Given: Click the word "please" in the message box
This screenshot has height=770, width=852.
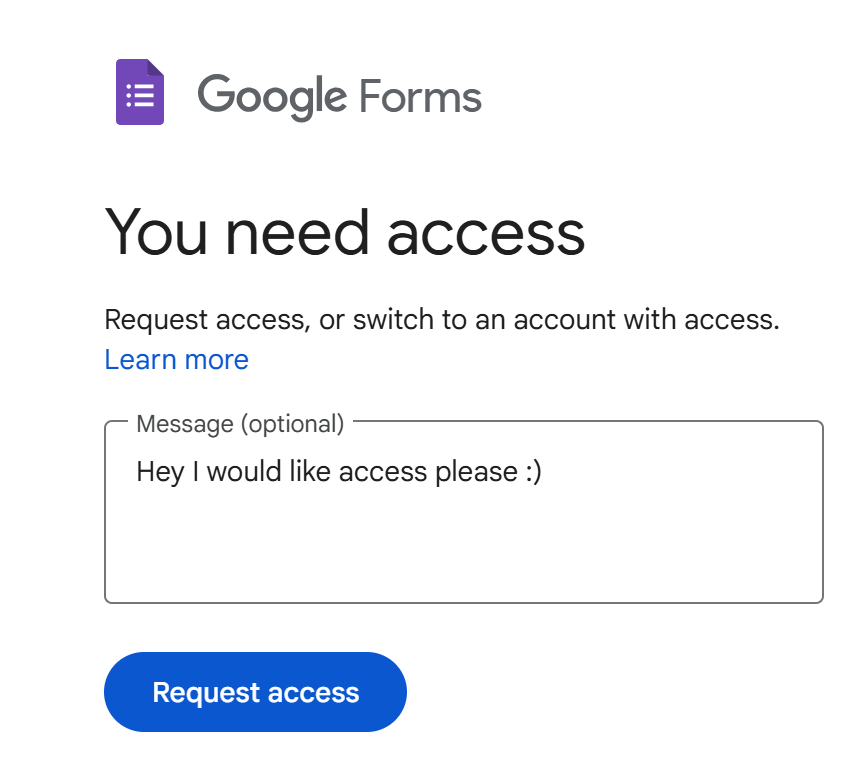Looking at the screenshot, I should (477, 472).
